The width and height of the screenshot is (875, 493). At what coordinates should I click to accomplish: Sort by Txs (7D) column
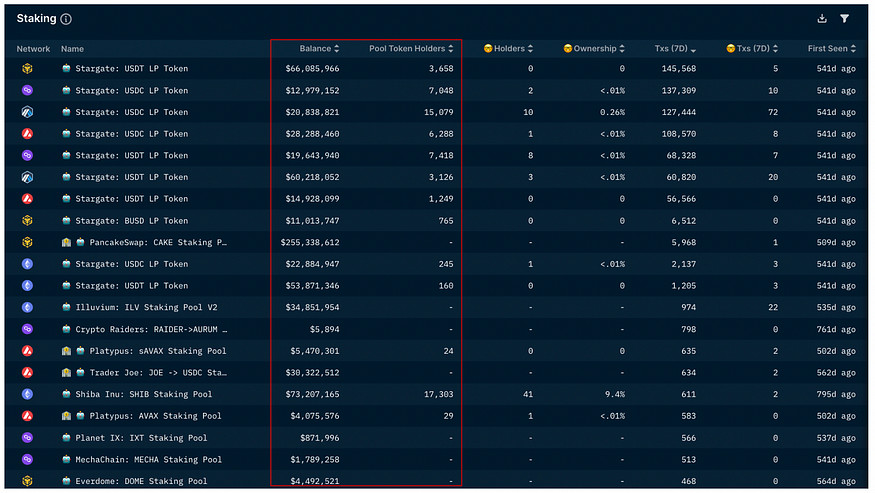click(x=675, y=49)
